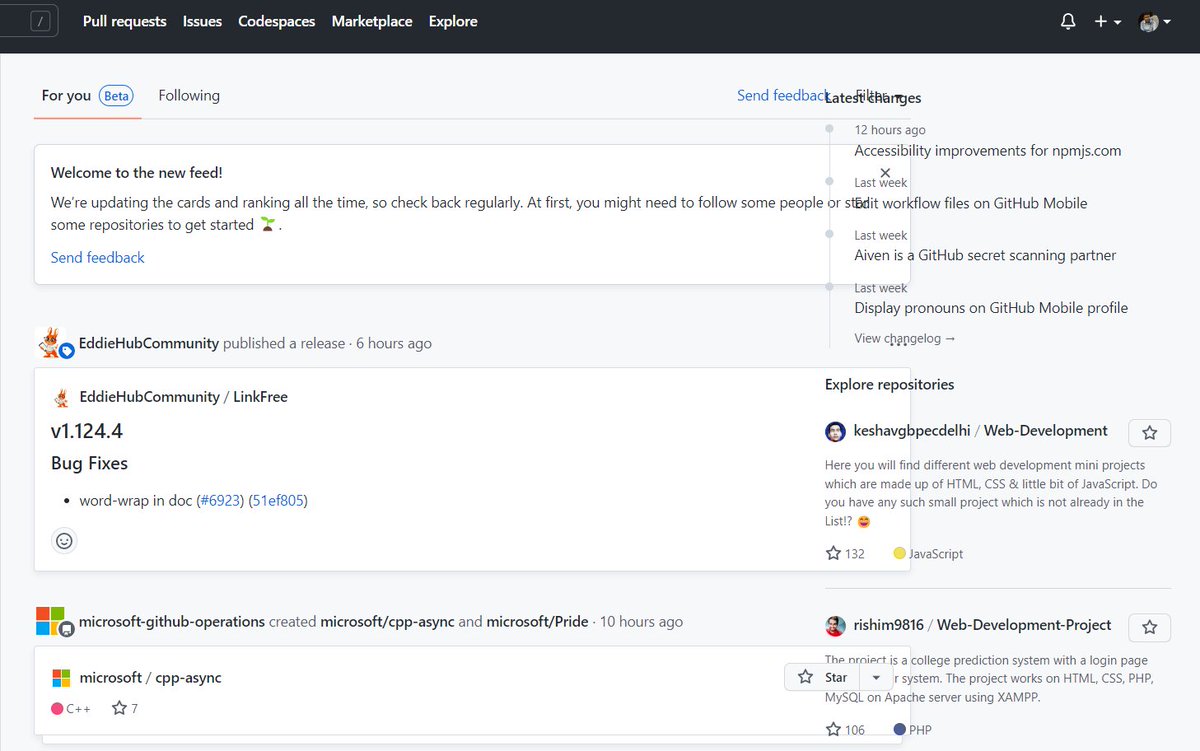
Task: Open Marketplace in top navigation
Action: pyautogui.click(x=372, y=21)
